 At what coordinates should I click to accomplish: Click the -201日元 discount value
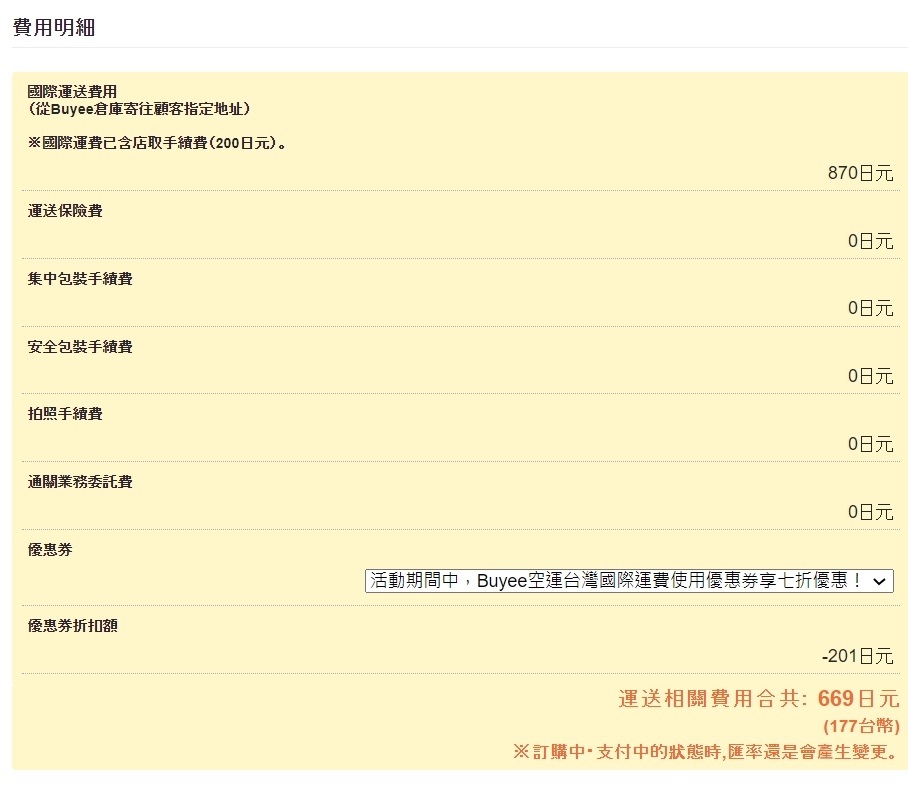858,656
